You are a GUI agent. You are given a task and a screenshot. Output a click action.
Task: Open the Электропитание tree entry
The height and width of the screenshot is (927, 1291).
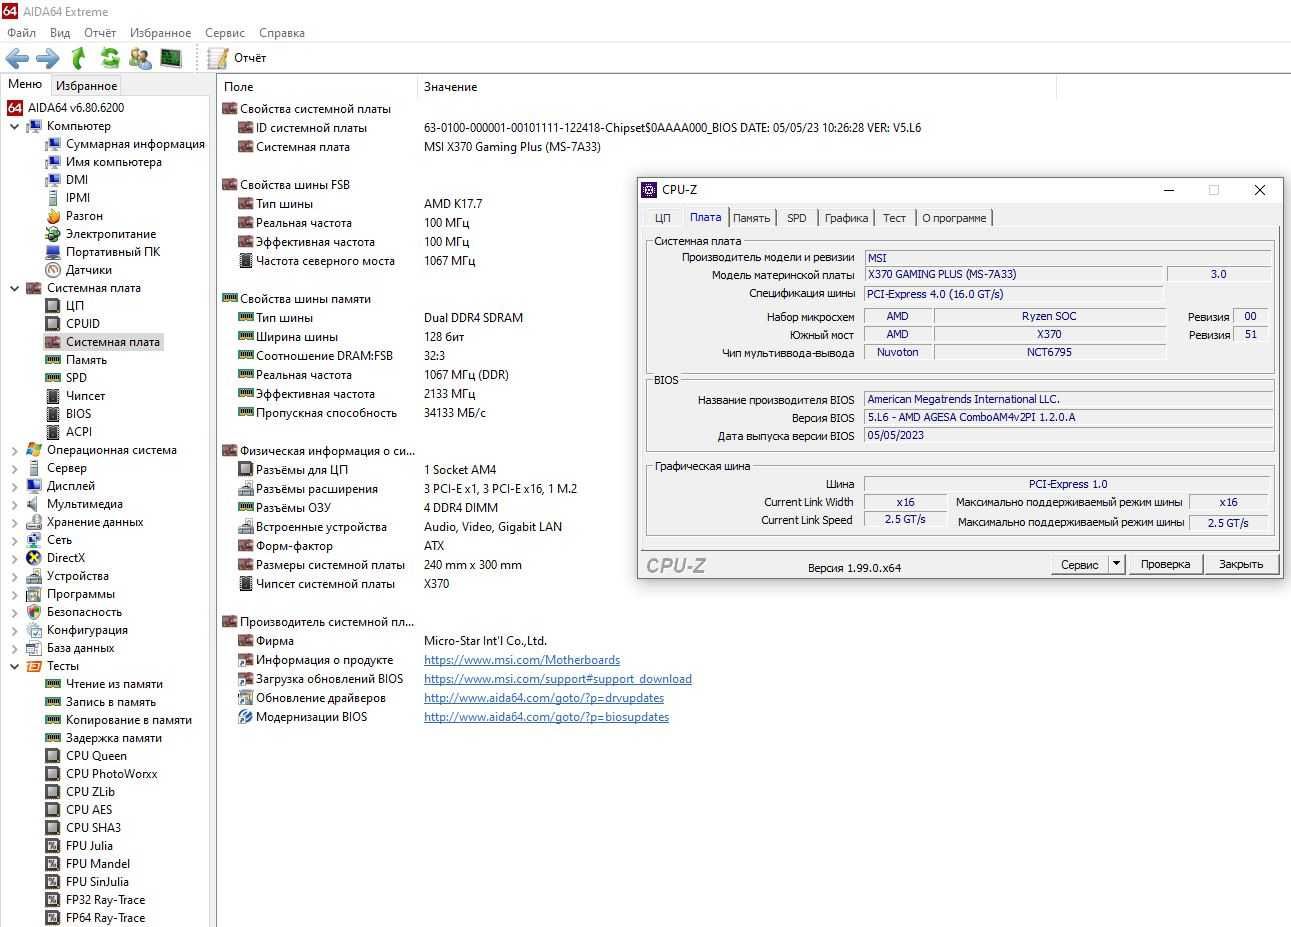(111, 234)
